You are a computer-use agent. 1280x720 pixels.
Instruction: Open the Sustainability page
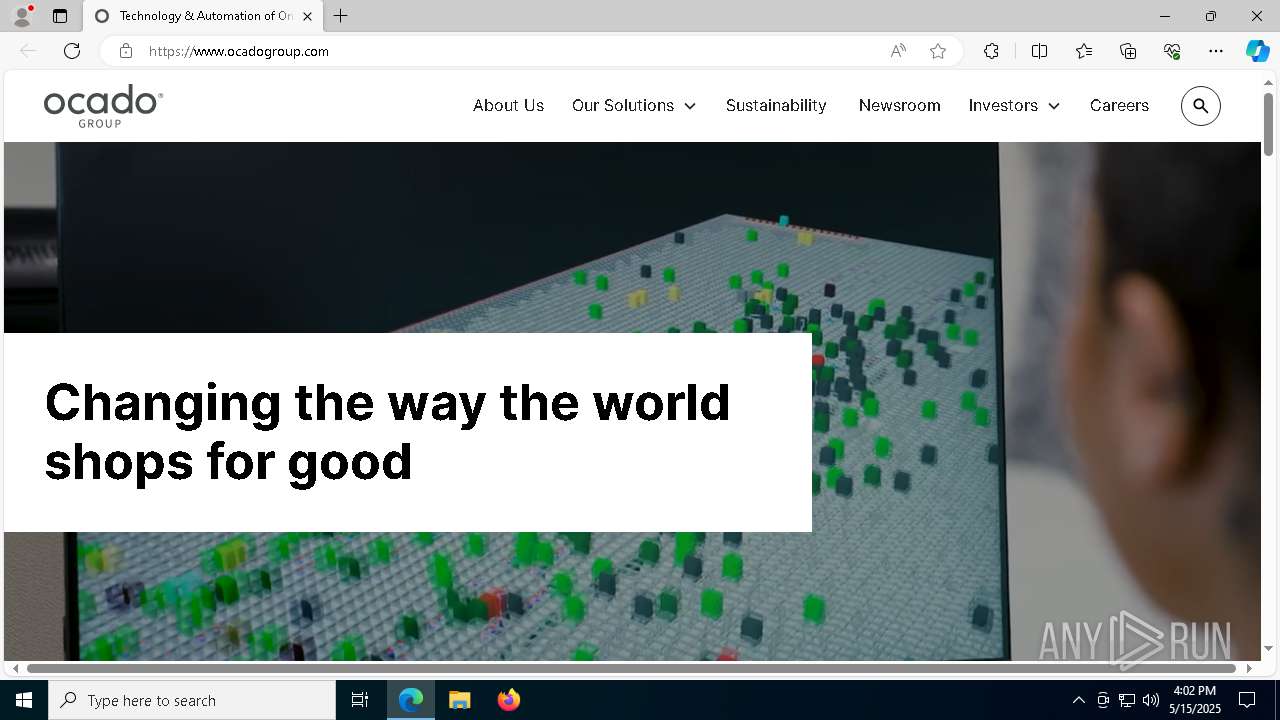click(x=776, y=105)
